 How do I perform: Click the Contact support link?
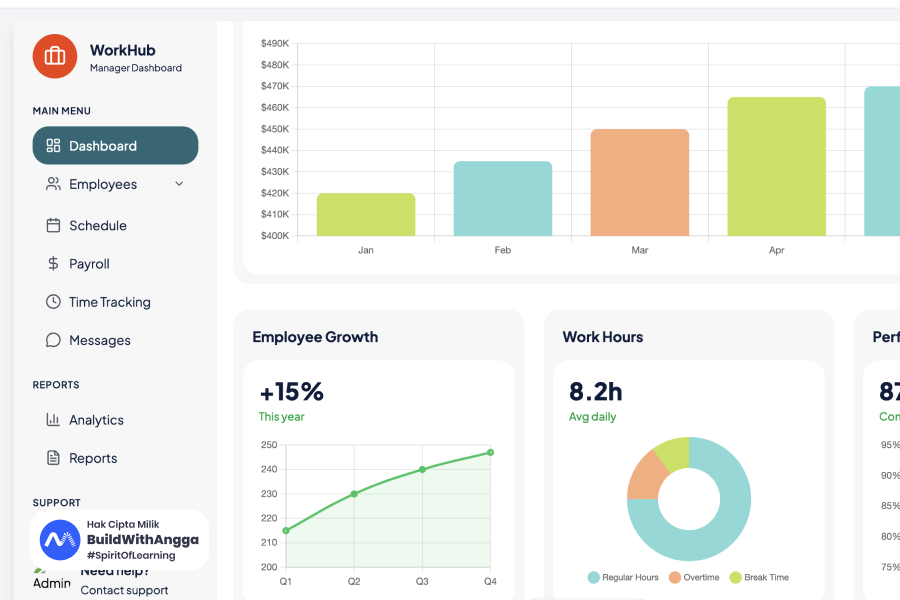tap(124, 590)
